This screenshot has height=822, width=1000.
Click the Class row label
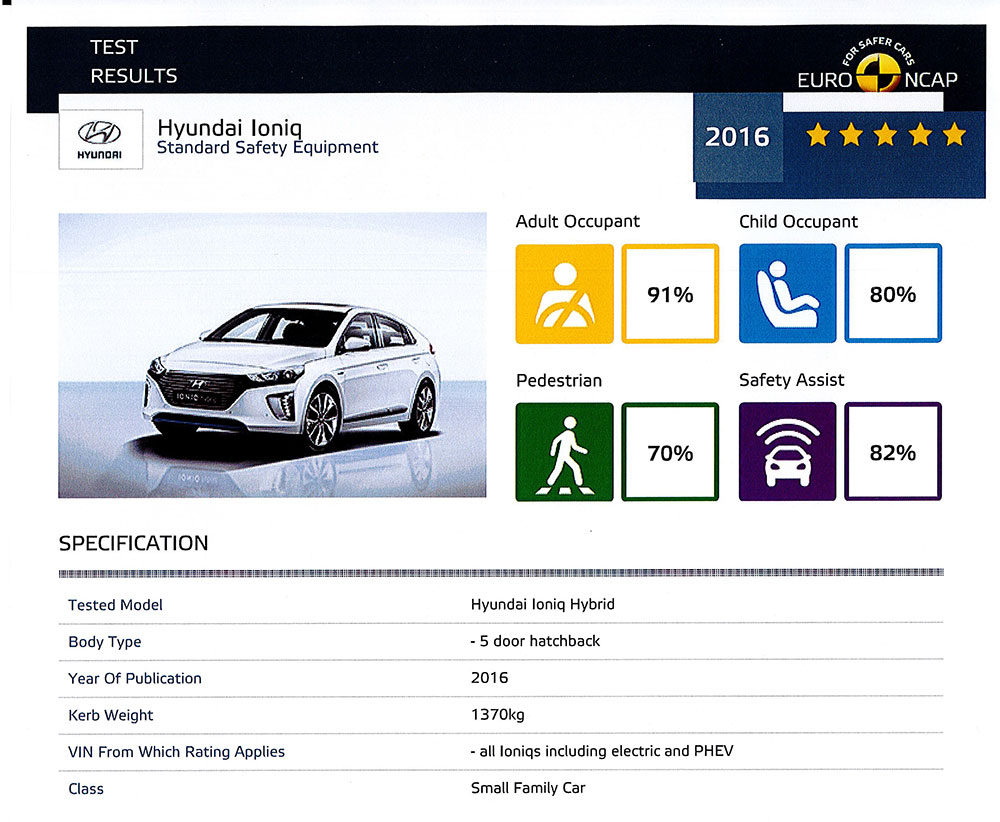click(x=86, y=789)
